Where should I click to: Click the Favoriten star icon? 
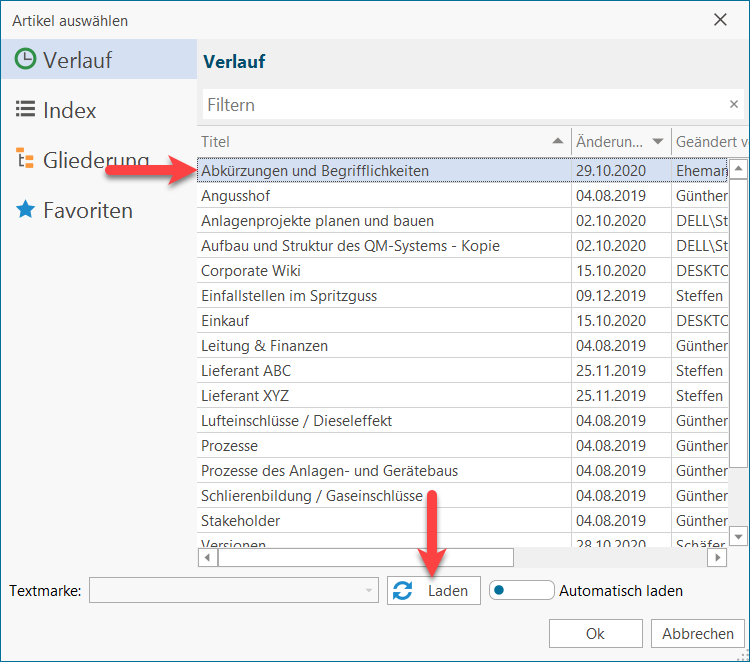(25, 210)
